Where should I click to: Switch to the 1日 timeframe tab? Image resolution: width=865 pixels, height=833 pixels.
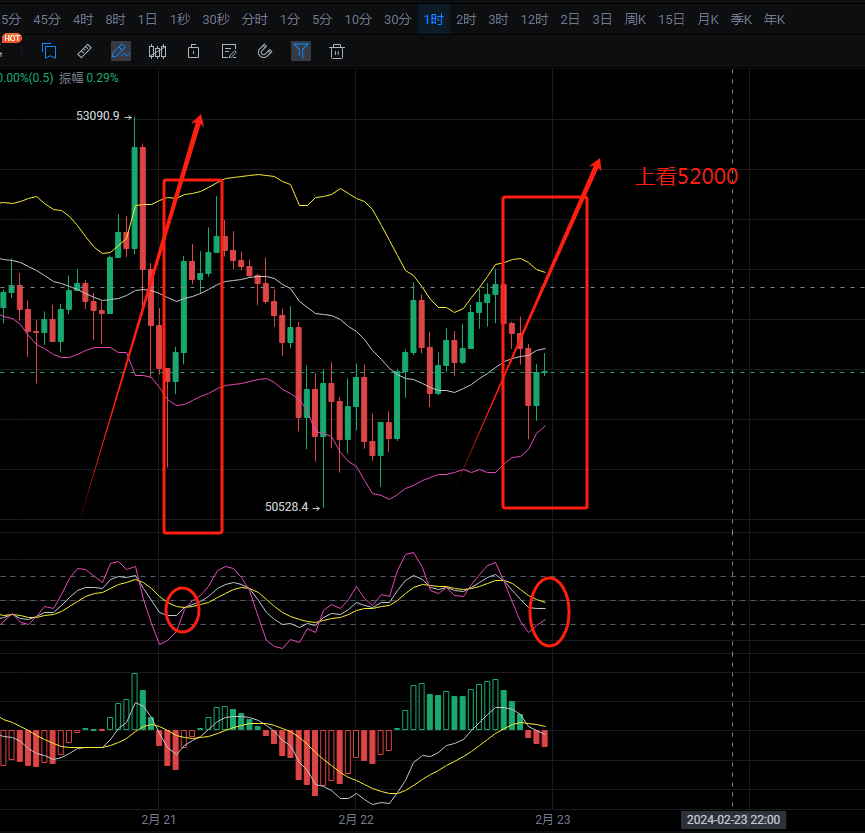(x=147, y=18)
